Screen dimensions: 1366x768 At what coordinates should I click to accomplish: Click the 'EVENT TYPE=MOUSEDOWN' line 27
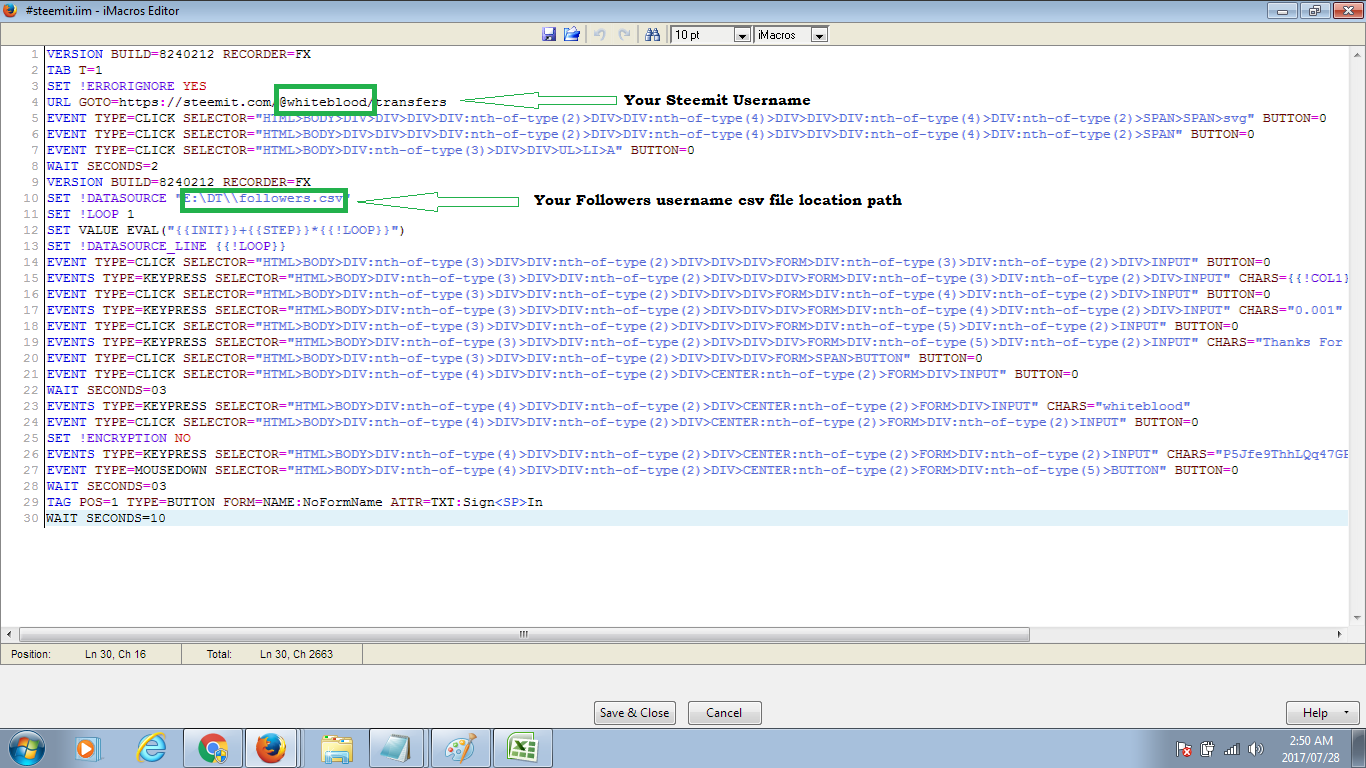642,470
